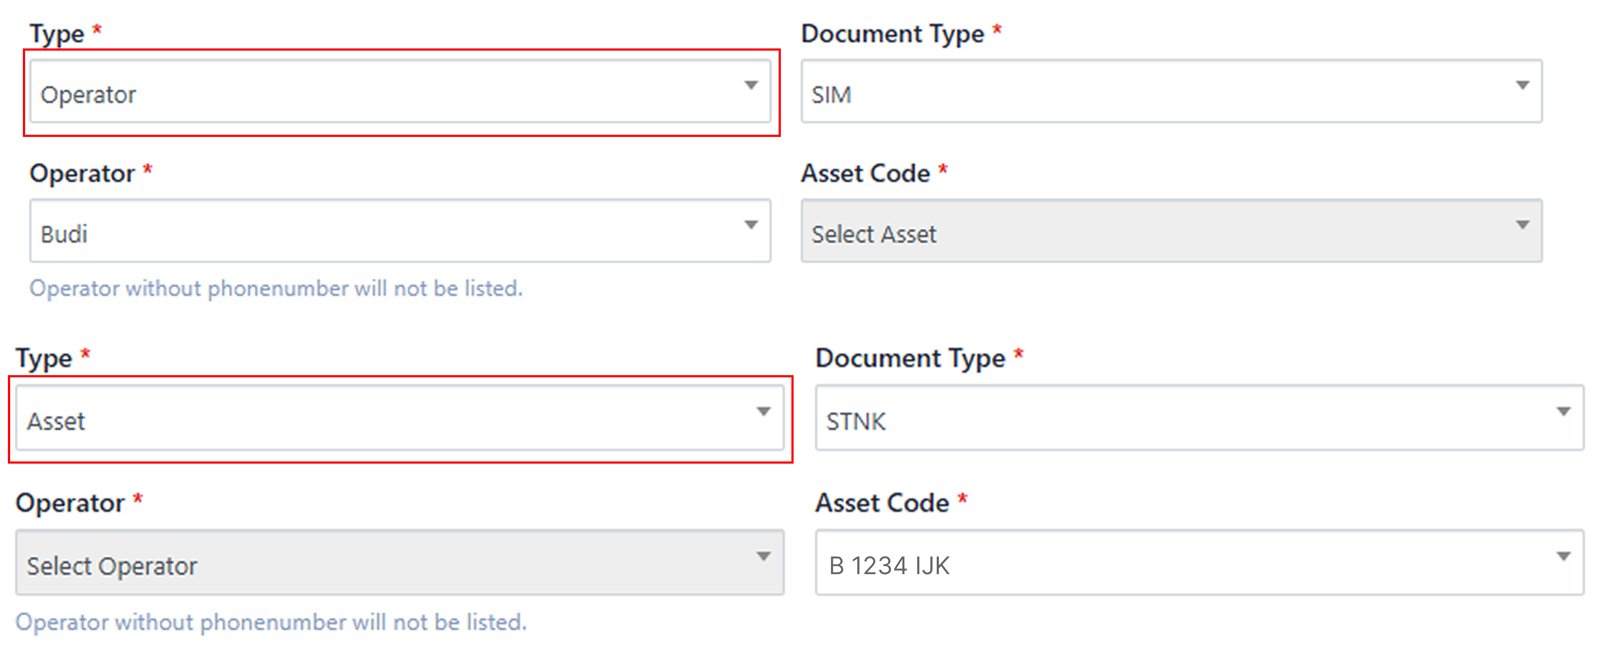Image resolution: width=1600 pixels, height=649 pixels.
Task: Open the Type dropdown showing Asset
Action: (380, 419)
